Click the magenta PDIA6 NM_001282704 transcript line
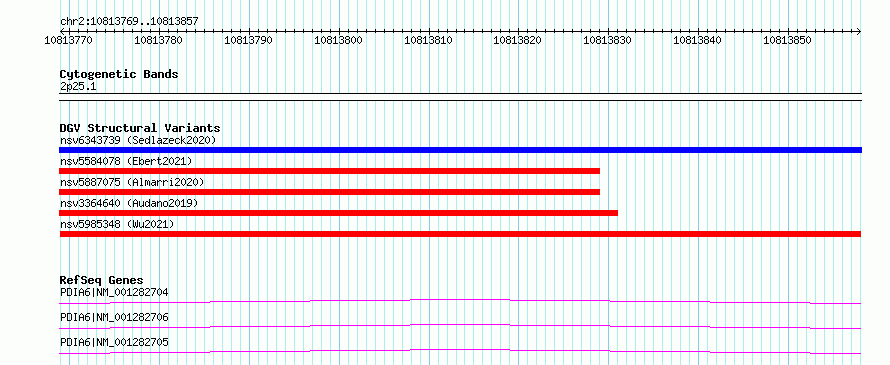The height and width of the screenshot is (365, 890). (x=460, y=301)
